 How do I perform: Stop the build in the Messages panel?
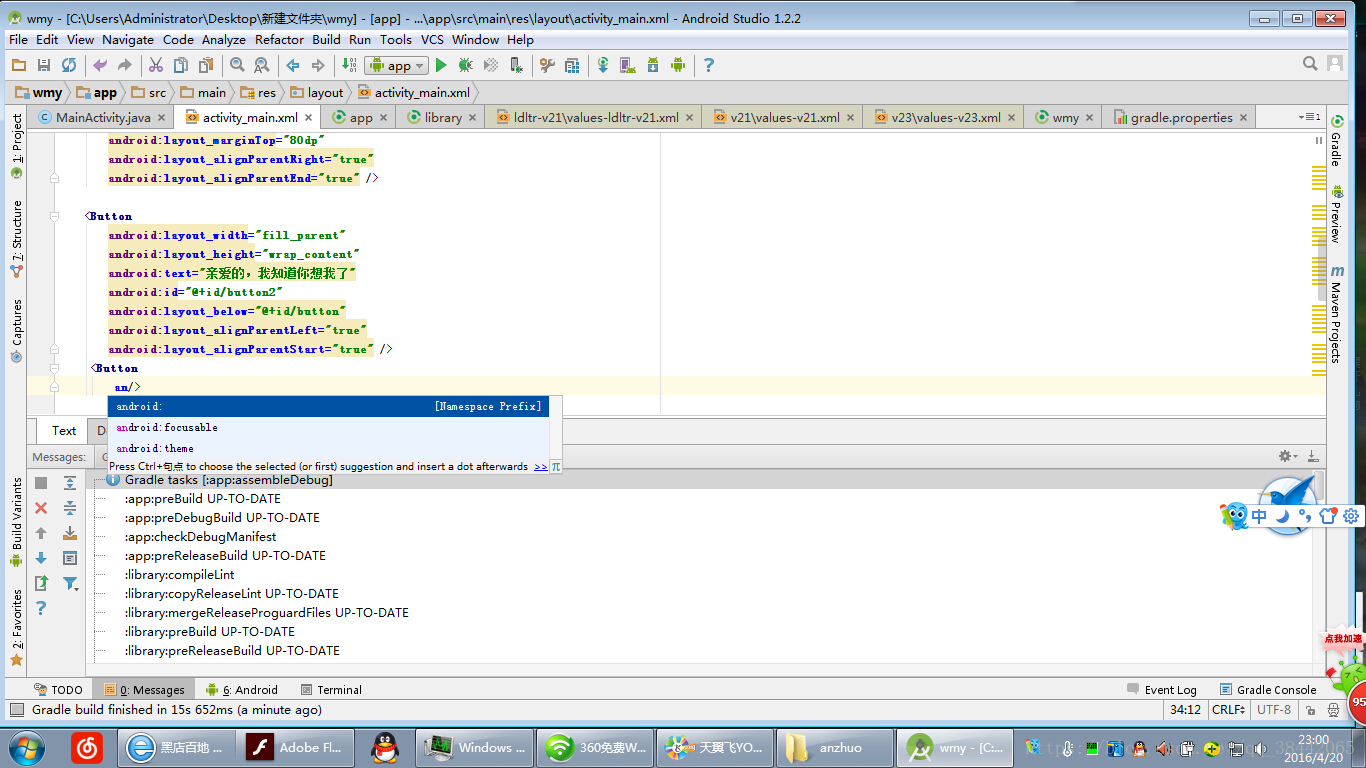(41, 483)
